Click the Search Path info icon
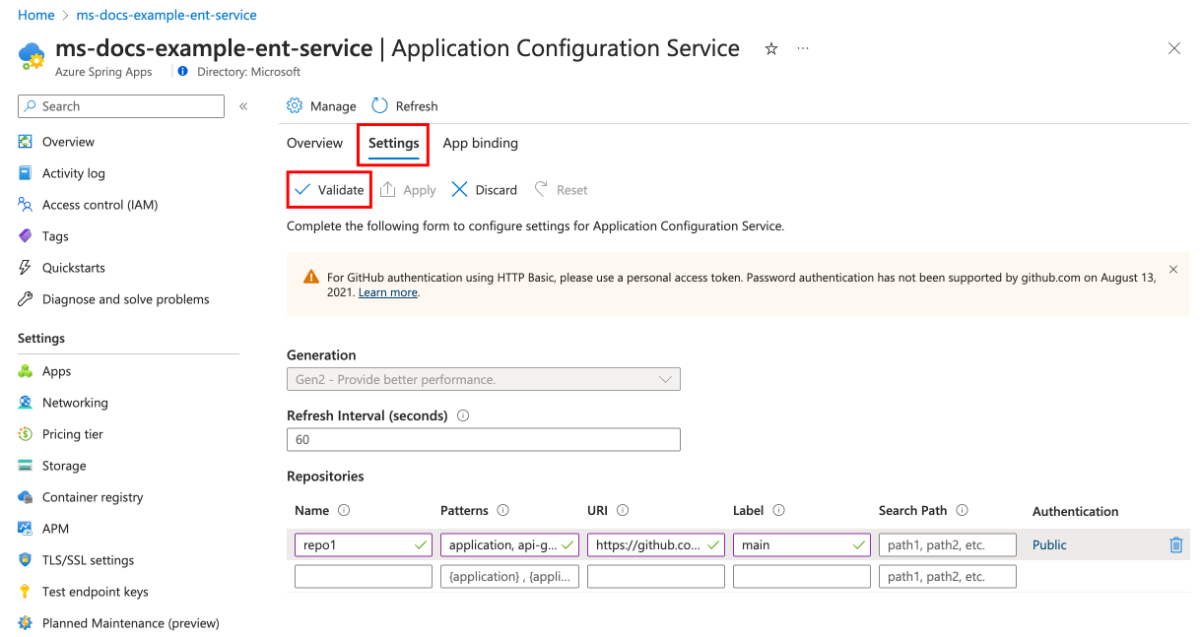Image resolution: width=1200 pixels, height=637 pixels. click(962, 511)
